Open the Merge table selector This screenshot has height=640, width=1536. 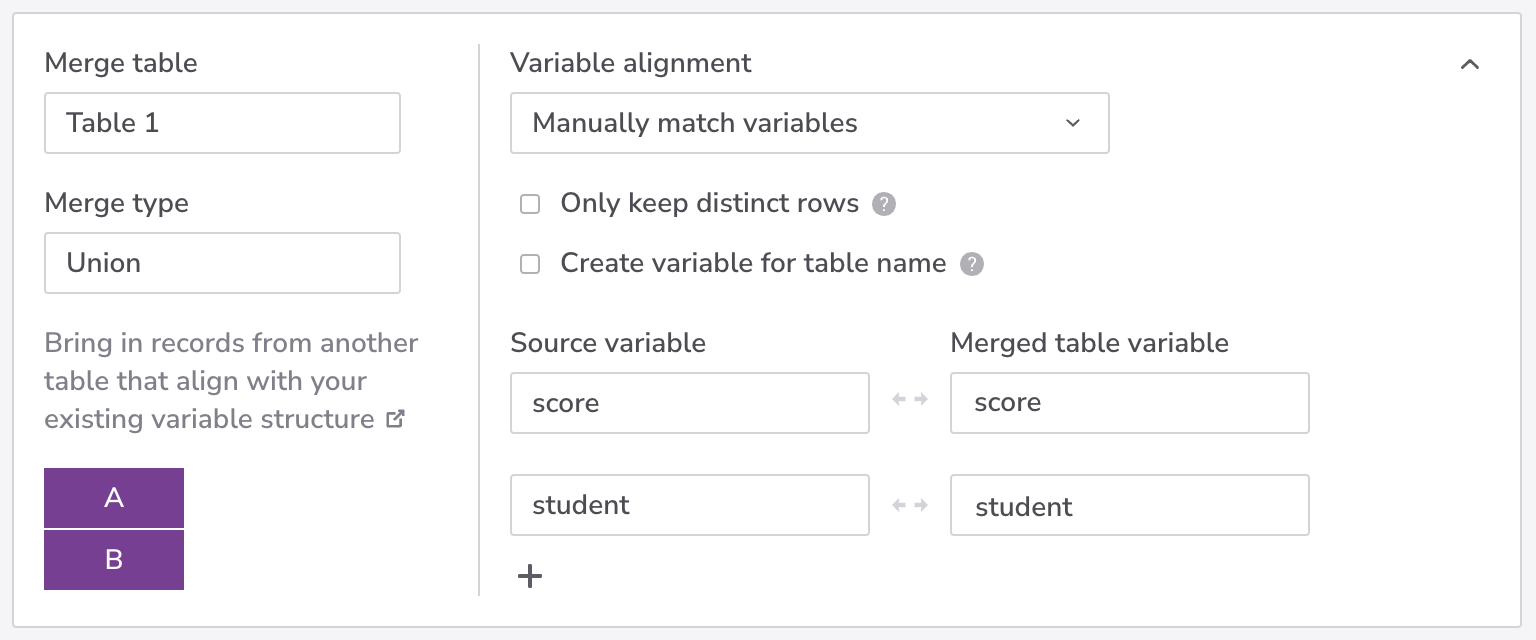point(222,123)
